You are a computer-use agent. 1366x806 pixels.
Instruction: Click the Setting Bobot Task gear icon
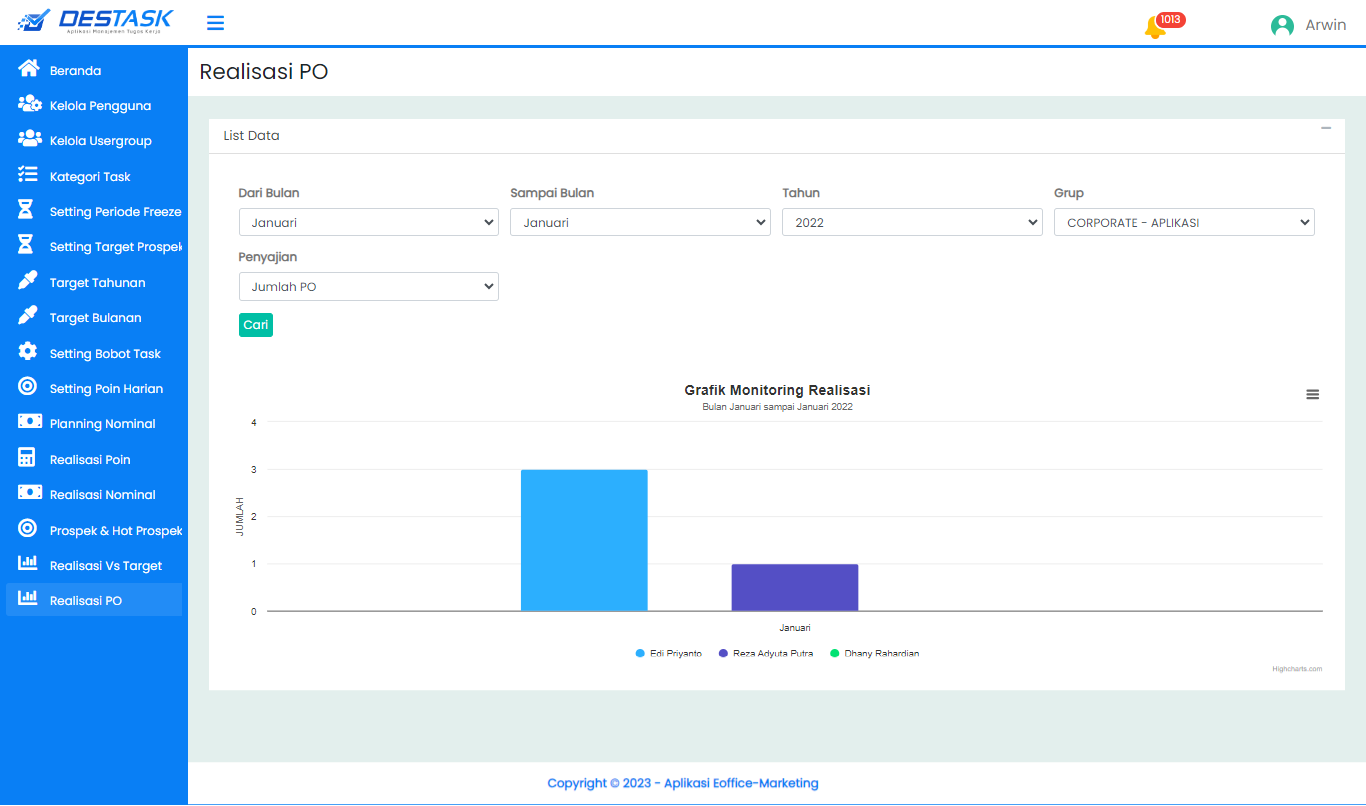coord(28,352)
